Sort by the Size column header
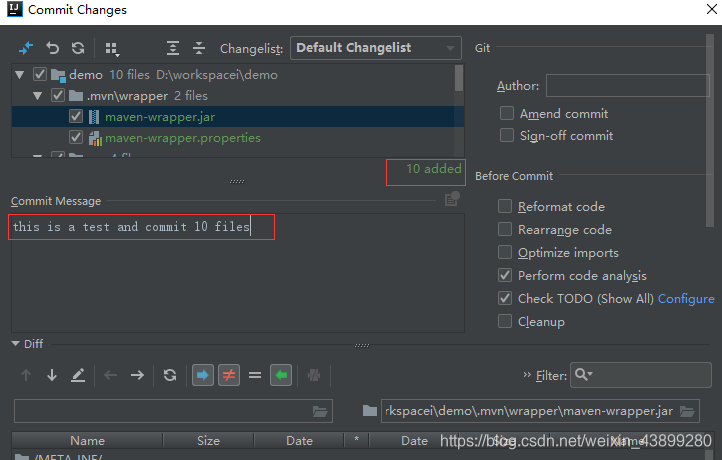 click(208, 441)
